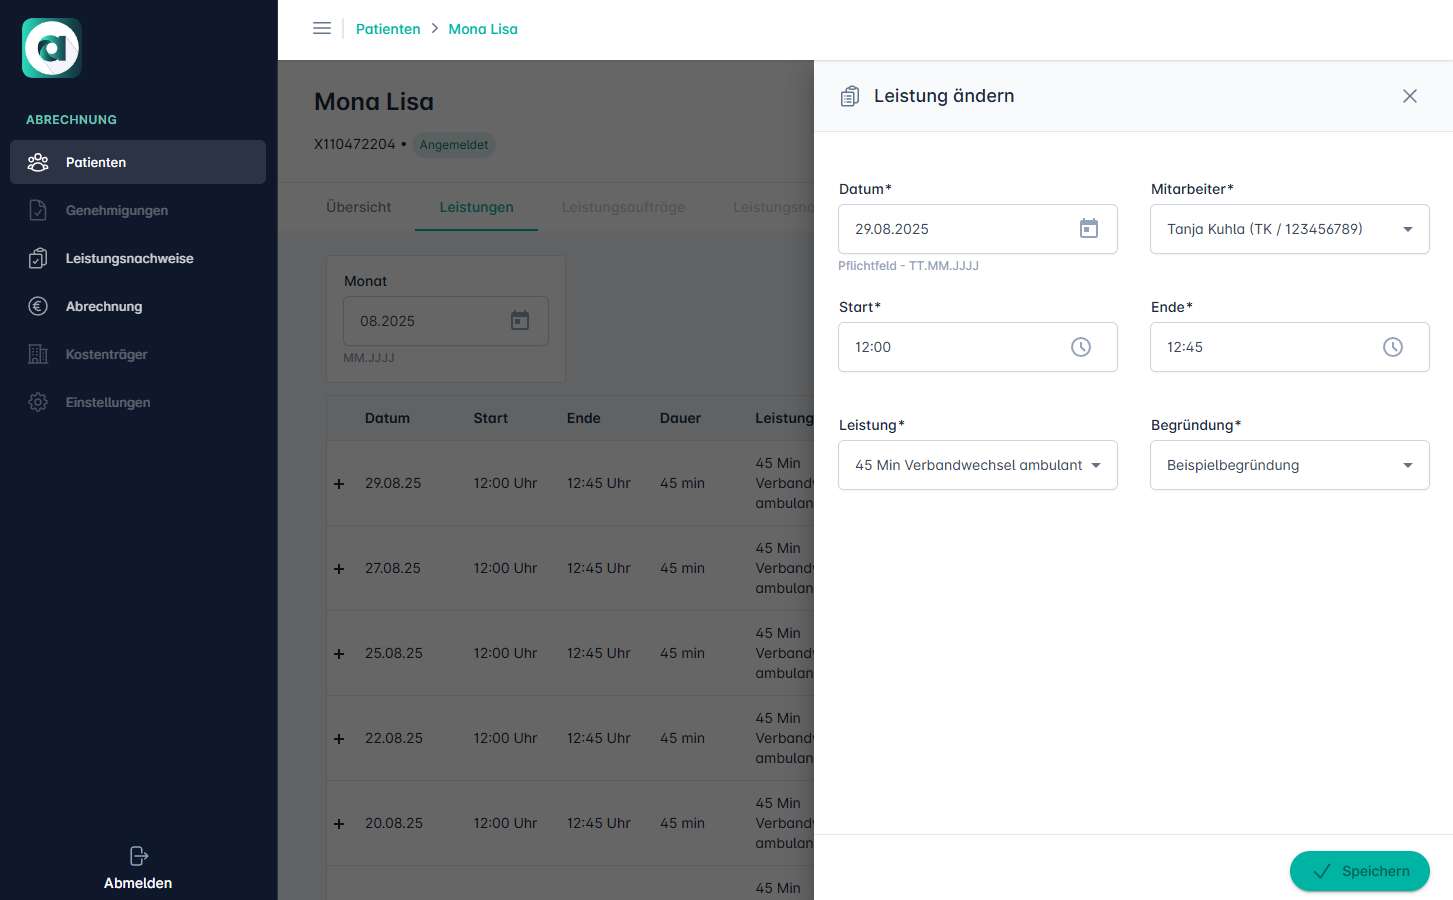Viewport: 1453px width, 900px height.
Task: Select the Leistungen tab
Action: (476, 207)
